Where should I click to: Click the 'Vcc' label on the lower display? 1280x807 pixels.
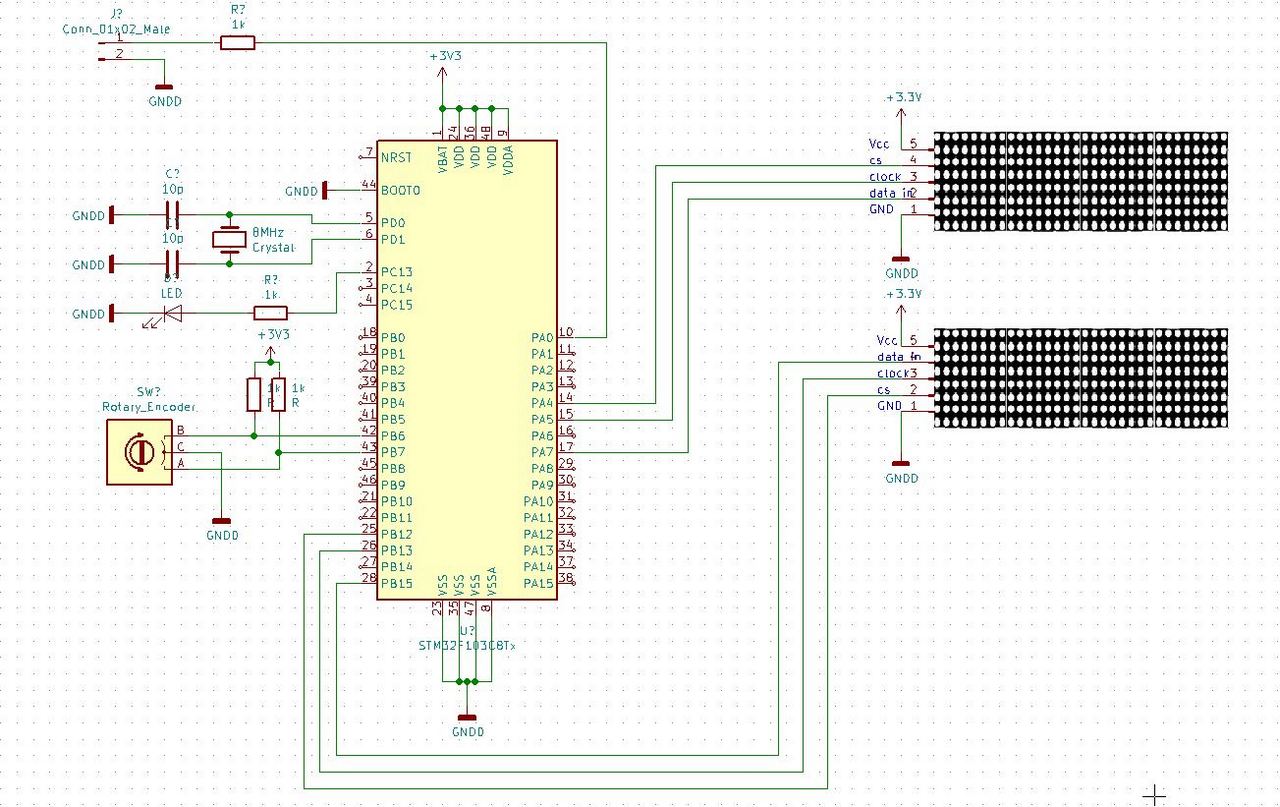point(887,341)
